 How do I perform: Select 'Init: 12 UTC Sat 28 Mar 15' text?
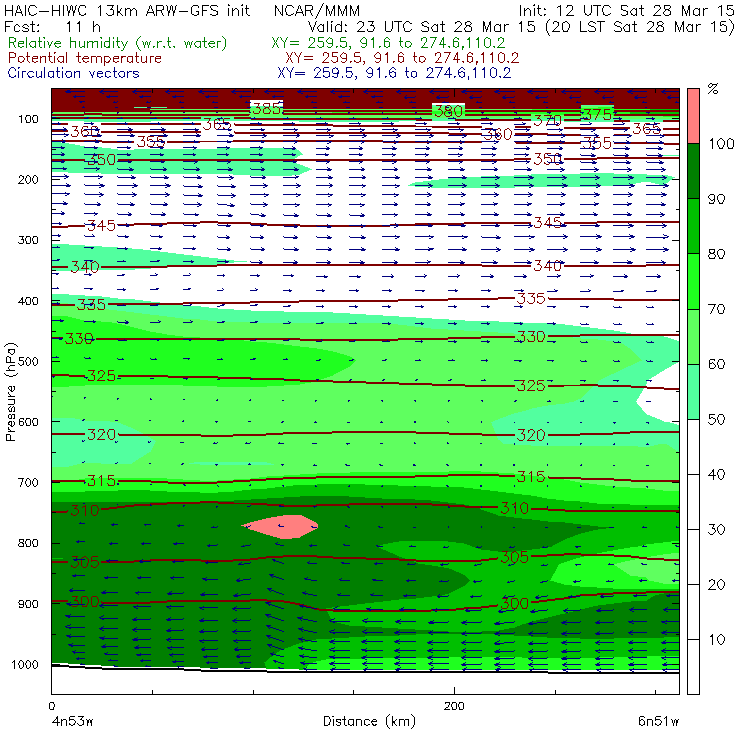[626, 10]
